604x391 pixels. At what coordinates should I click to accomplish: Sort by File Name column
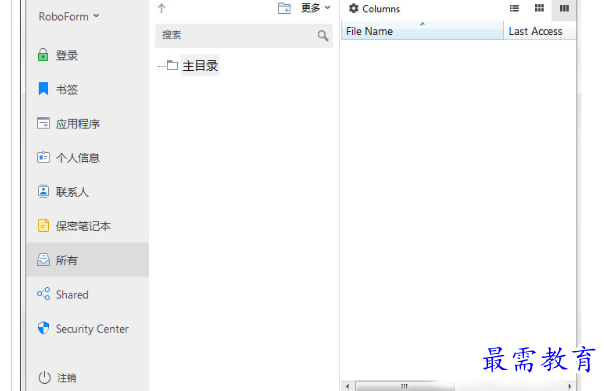tap(423, 31)
